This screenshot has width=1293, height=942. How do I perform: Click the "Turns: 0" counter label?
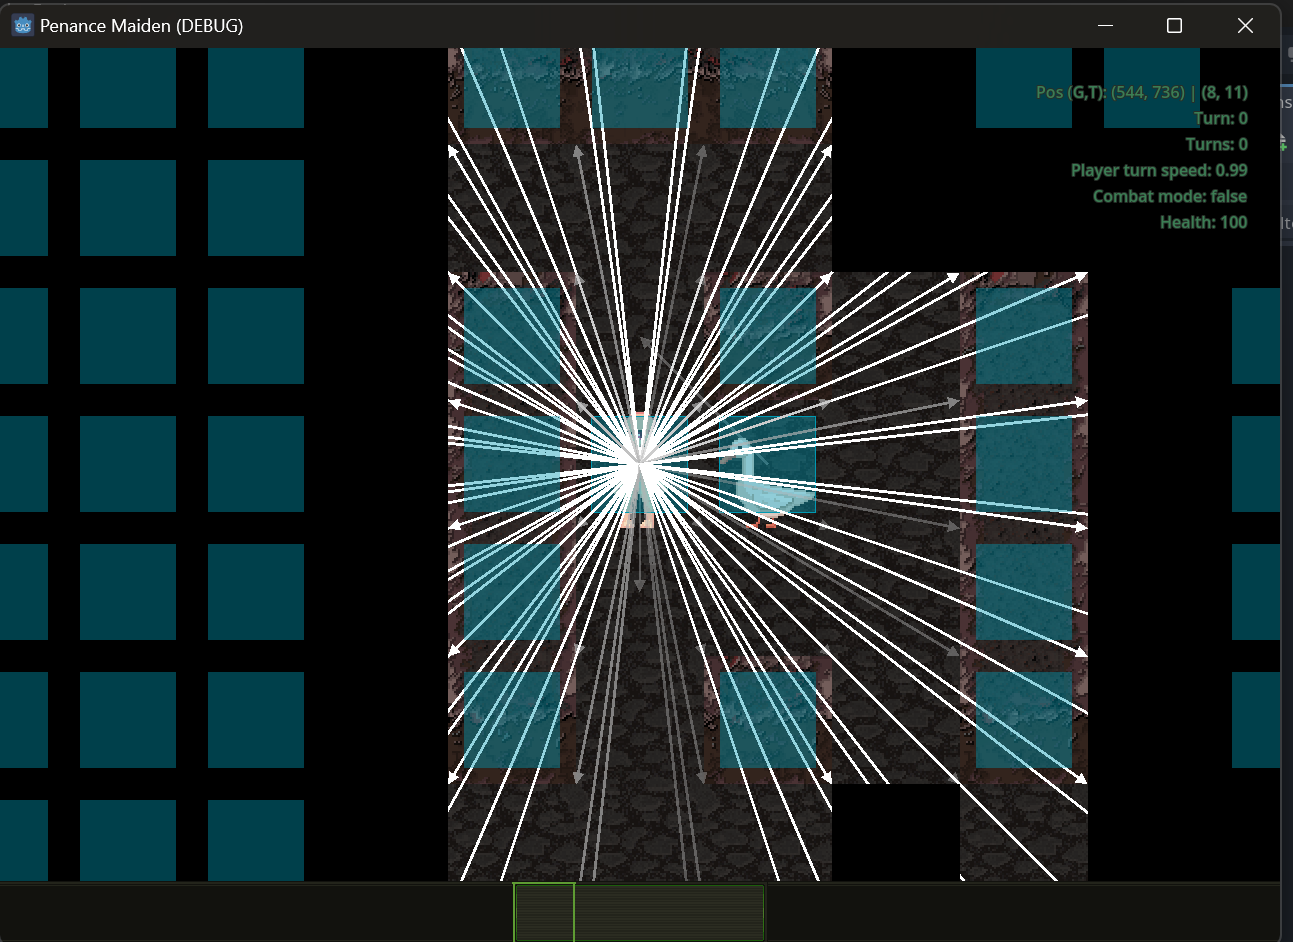tap(1216, 144)
